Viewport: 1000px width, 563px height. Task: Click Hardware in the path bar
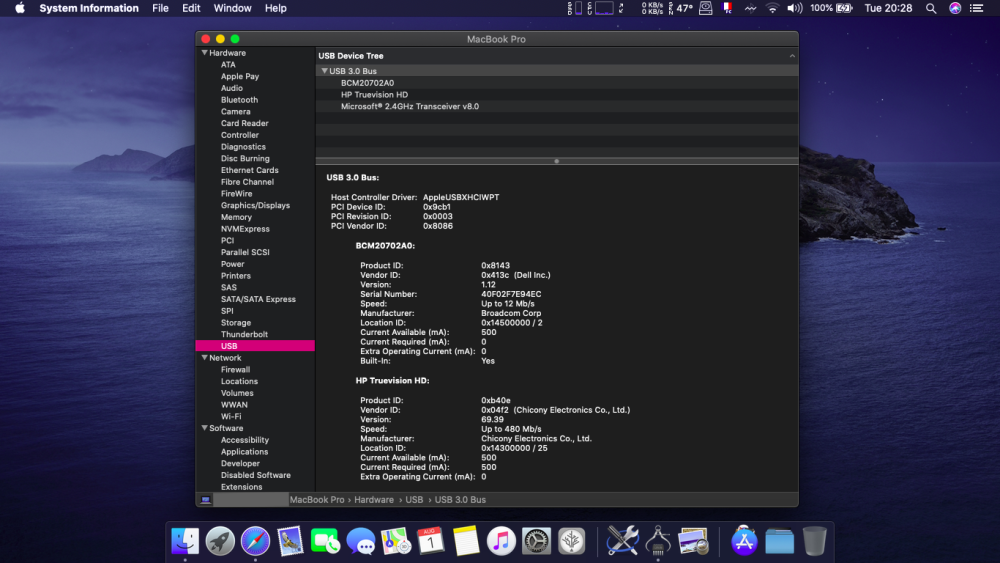tap(374, 500)
